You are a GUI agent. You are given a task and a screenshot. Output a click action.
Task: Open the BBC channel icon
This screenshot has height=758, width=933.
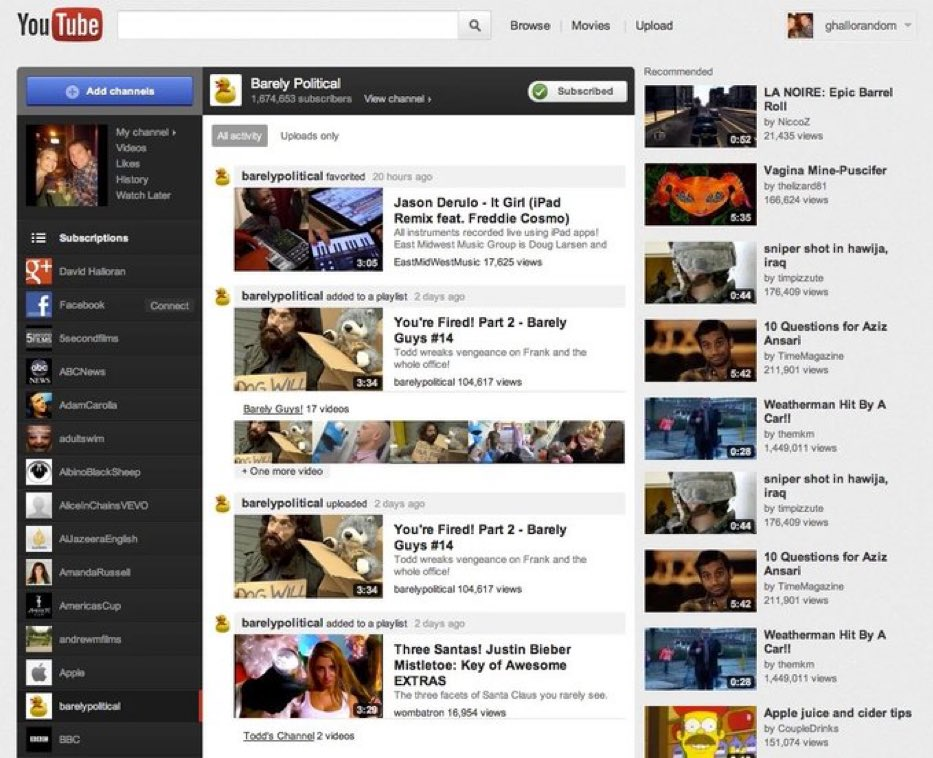click(x=39, y=740)
